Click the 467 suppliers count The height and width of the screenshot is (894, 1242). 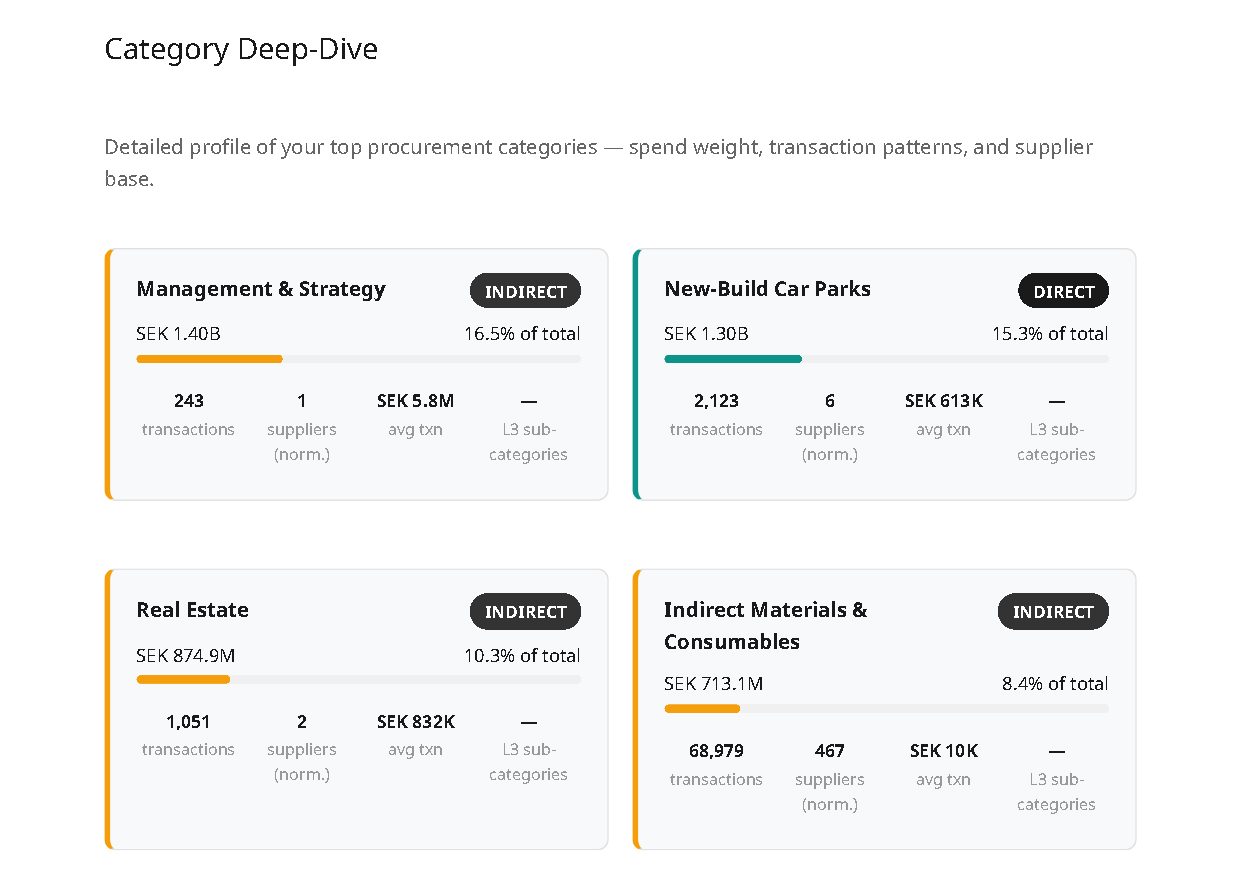point(830,751)
